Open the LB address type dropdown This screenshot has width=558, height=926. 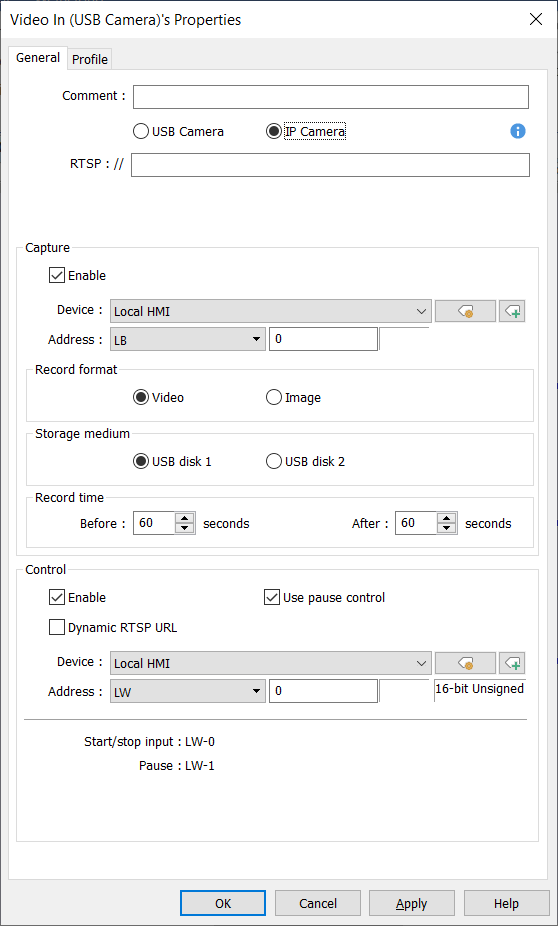click(x=188, y=340)
